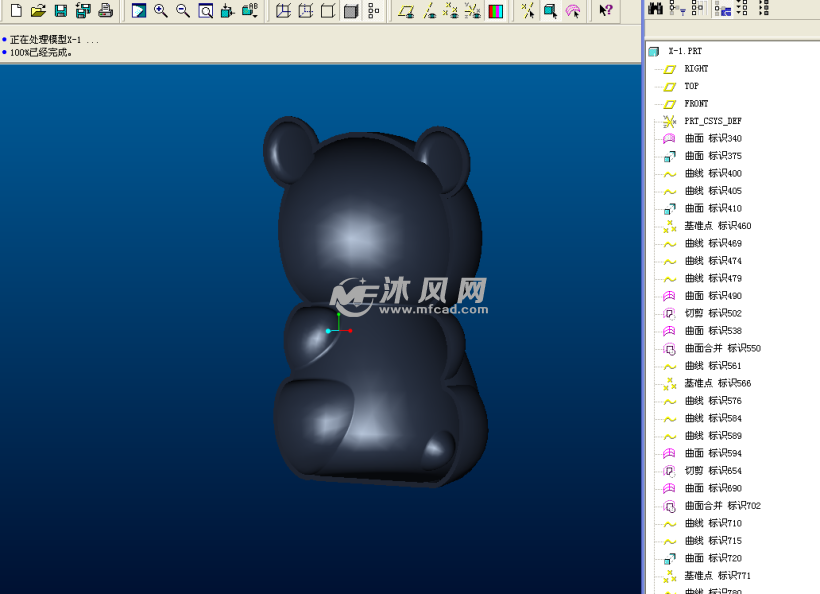
Task: Switch display to No Hidden mode
Action: (x=328, y=10)
